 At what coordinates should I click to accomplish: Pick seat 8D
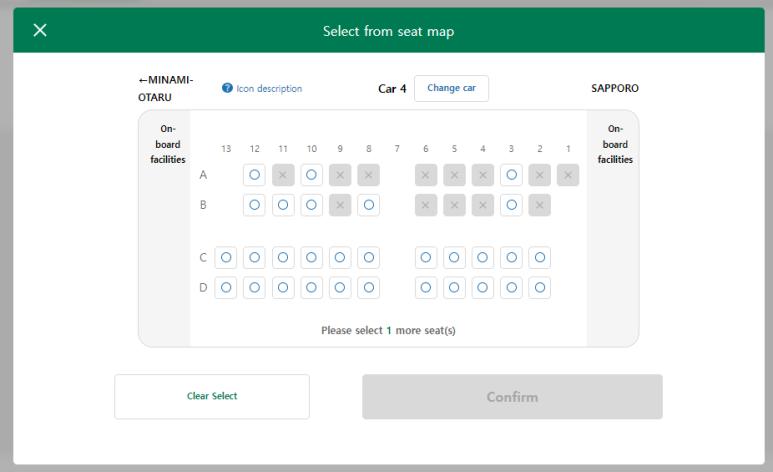[368, 288]
